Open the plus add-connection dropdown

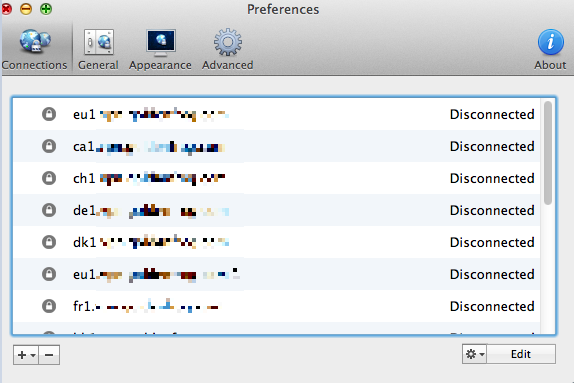26,355
